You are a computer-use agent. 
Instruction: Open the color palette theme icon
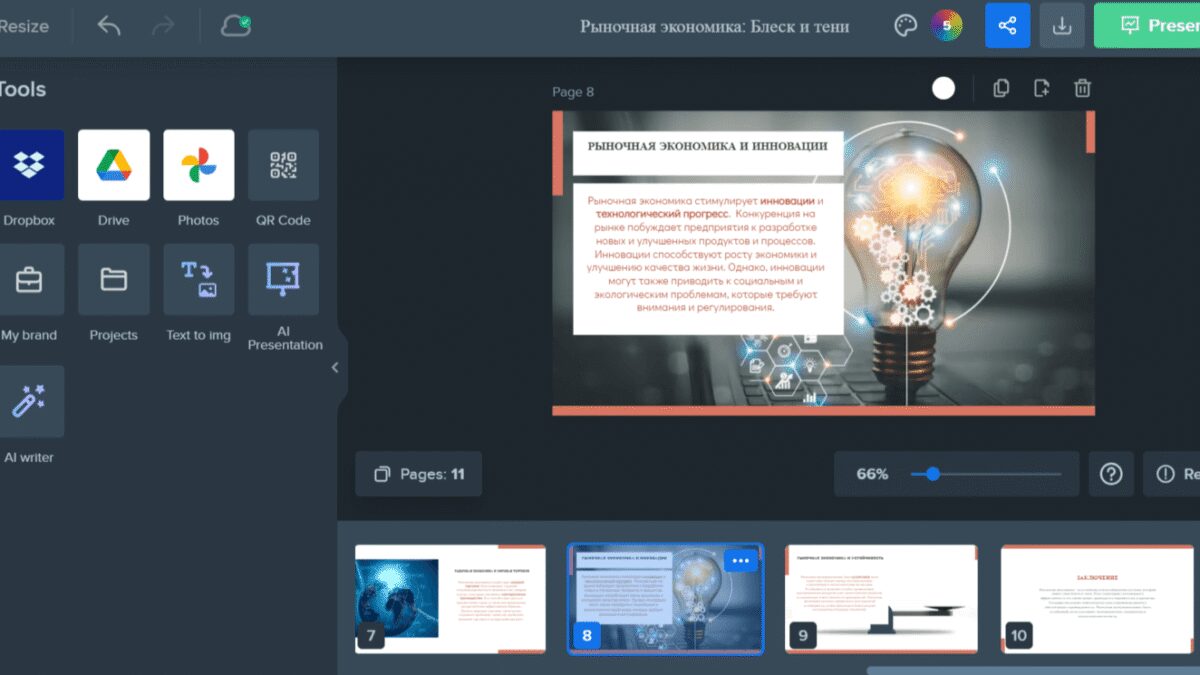coord(905,26)
